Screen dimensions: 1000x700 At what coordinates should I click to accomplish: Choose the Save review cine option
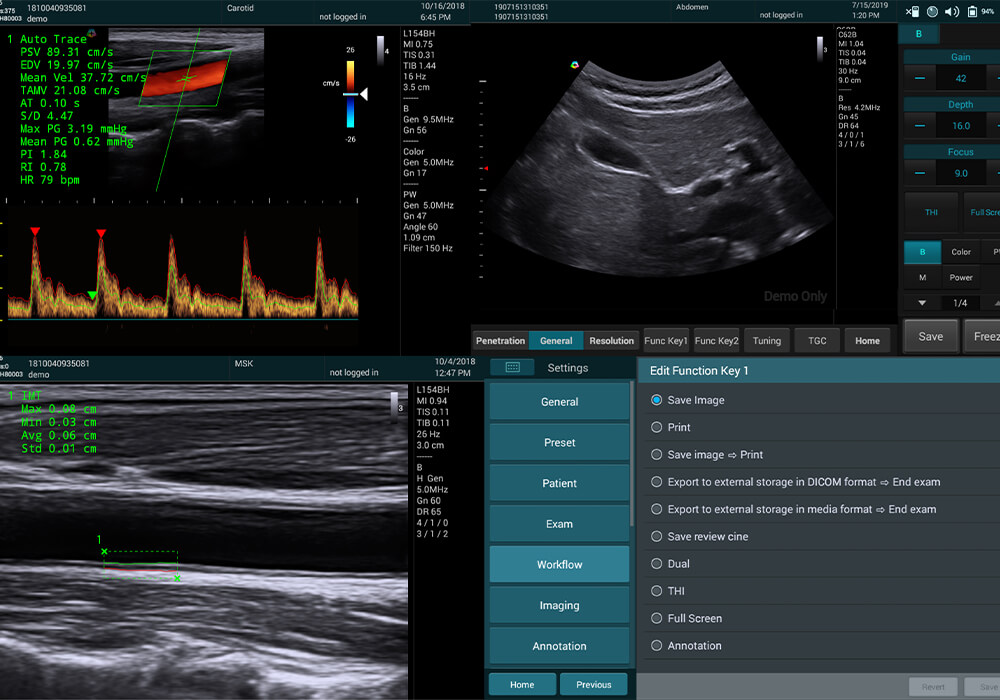click(657, 537)
